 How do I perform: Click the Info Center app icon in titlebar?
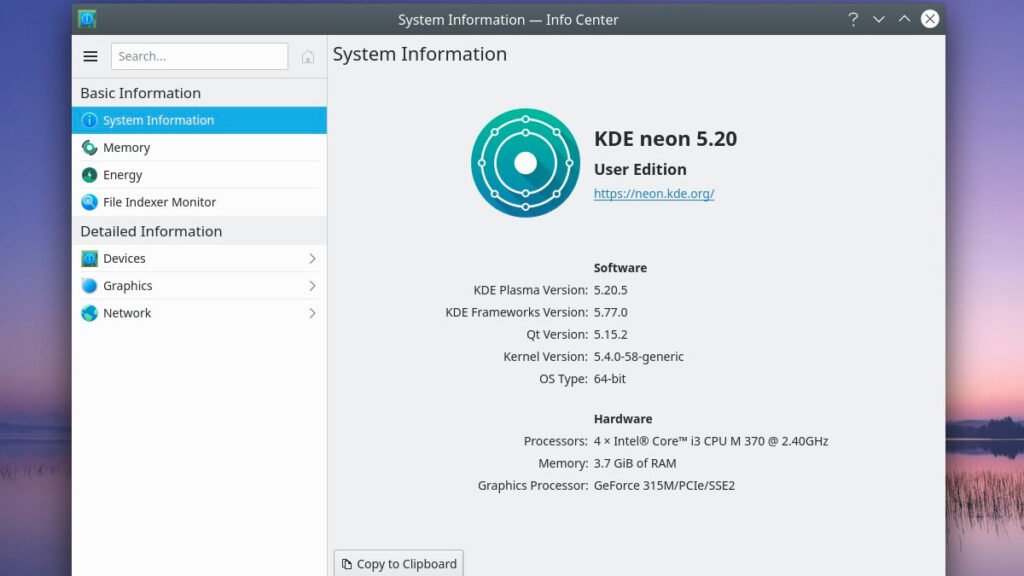pyautogui.click(x=87, y=19)
